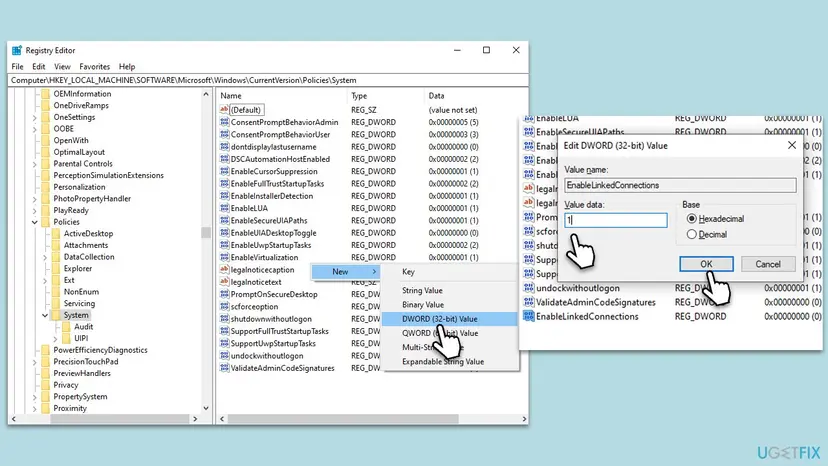Click the DWORD icon next to EnableLUA in main list
The height and width of the screenshot is (466, 828).
tap(224, 208)
